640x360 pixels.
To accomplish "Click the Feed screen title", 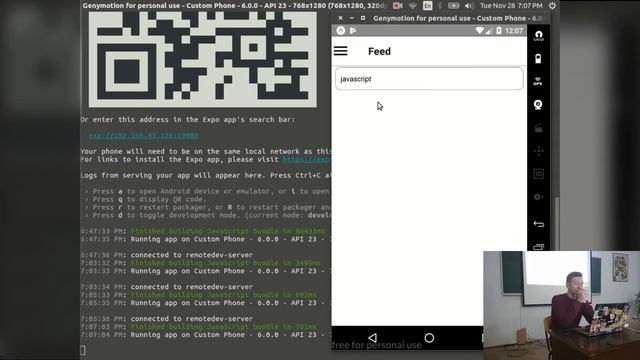I will tap(379, 51).
